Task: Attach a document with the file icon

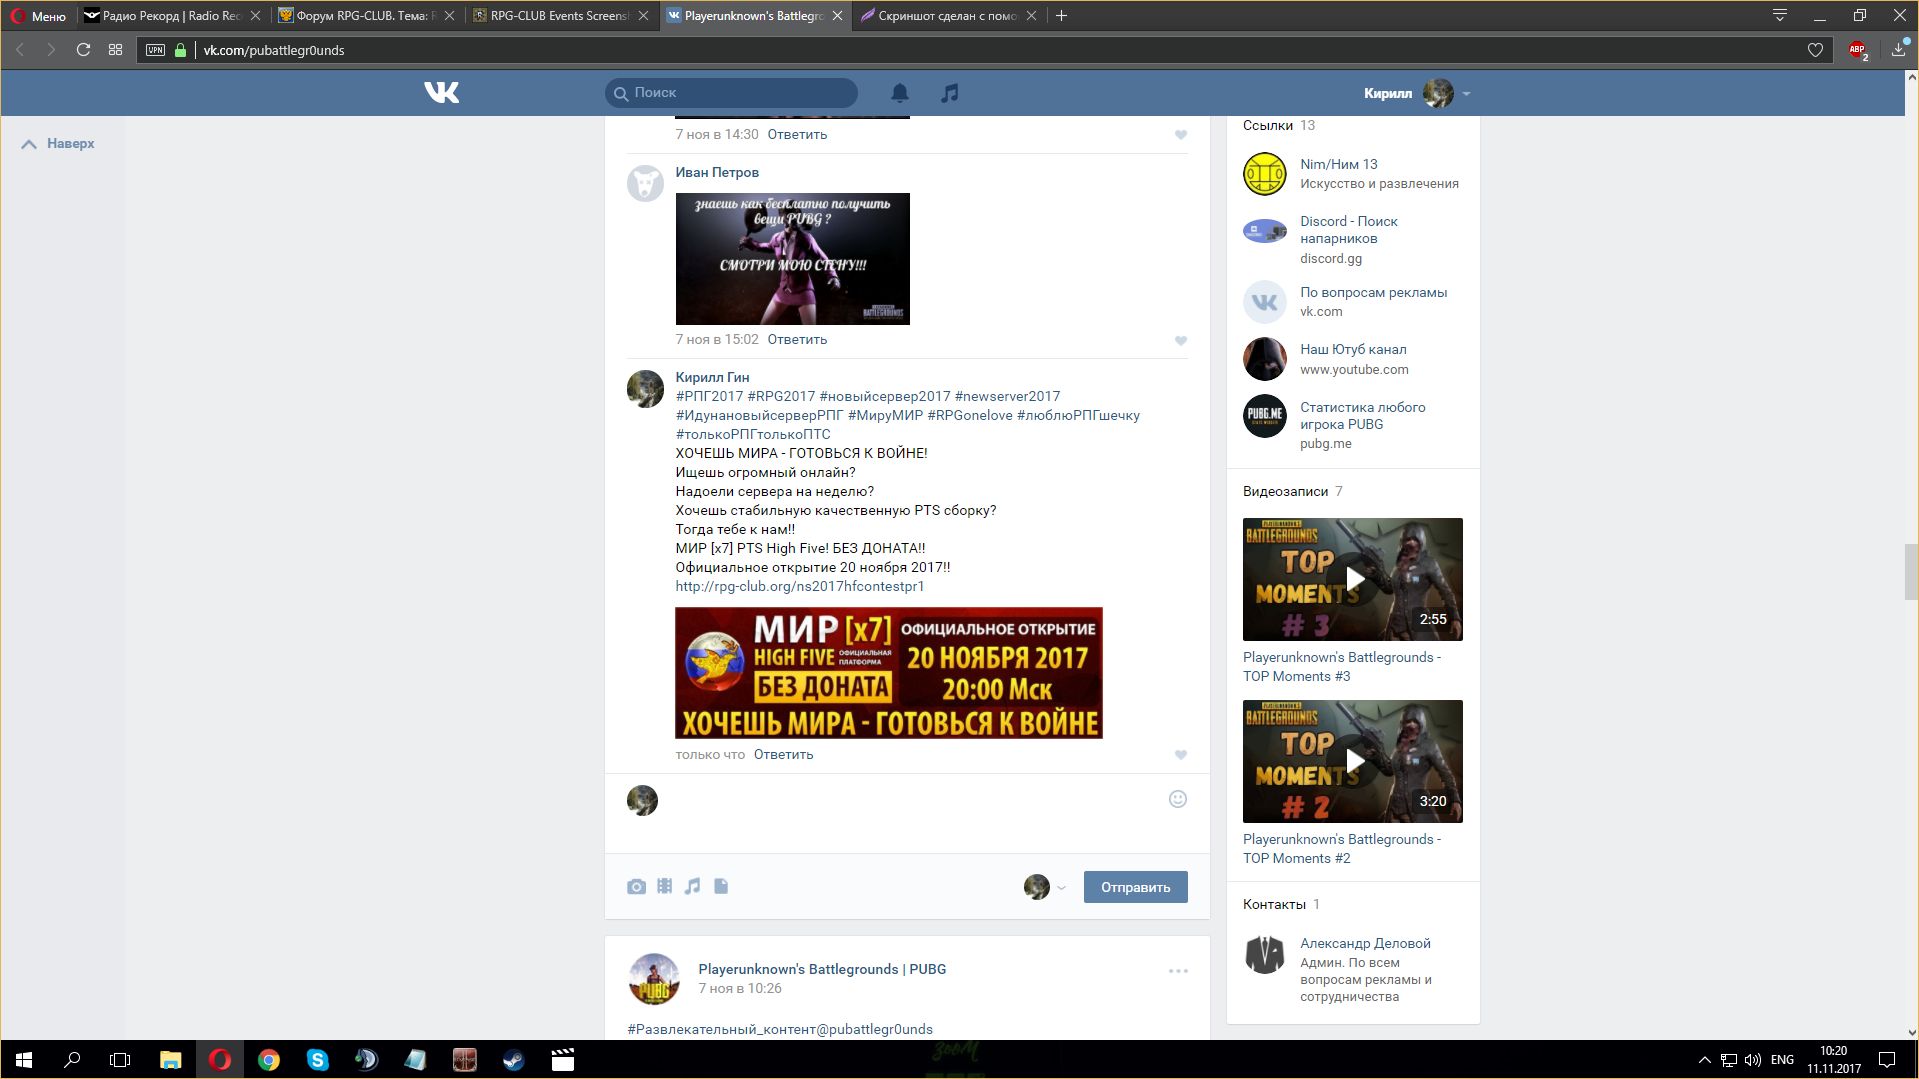Action: click(x=721, y=886)
